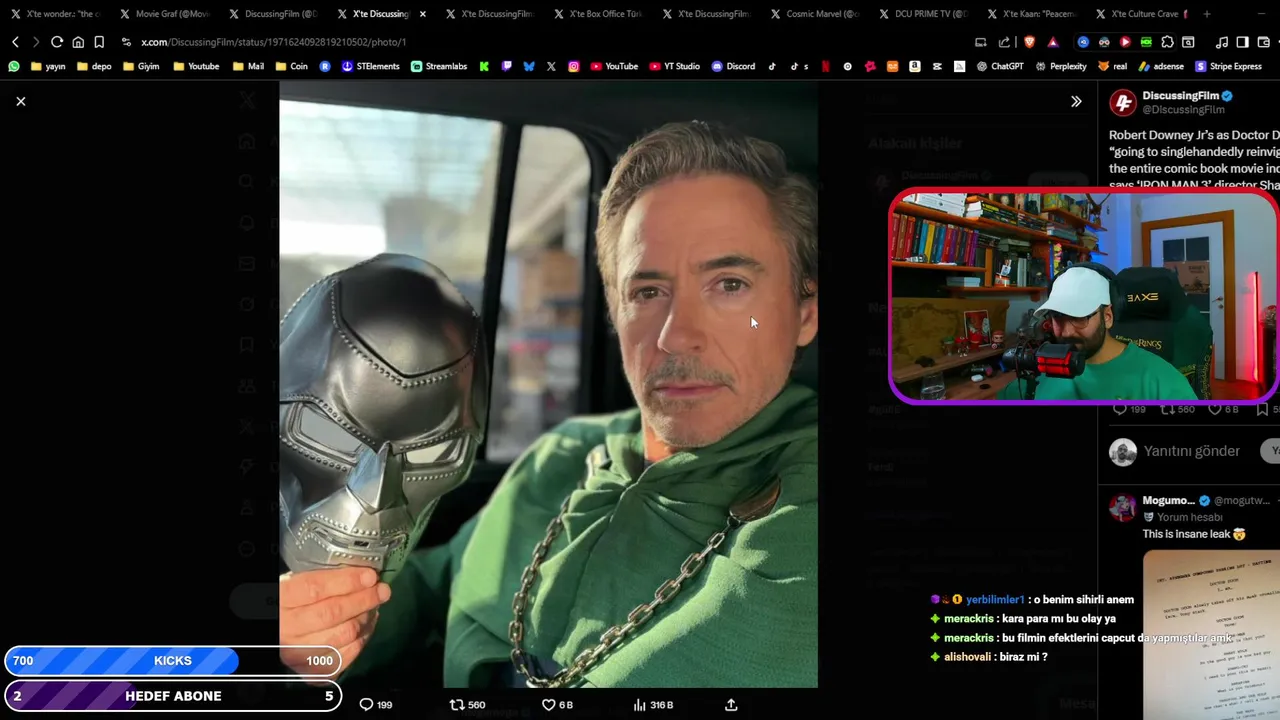Screen dimensions: 1280x720
Task: Go back in browser history
Action: 15,42
